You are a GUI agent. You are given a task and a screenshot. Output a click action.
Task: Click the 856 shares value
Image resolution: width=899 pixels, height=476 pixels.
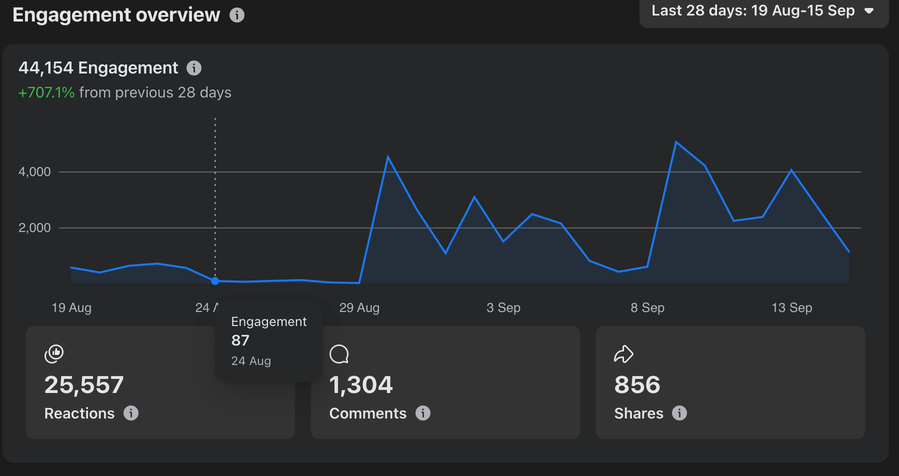(637, 385)
